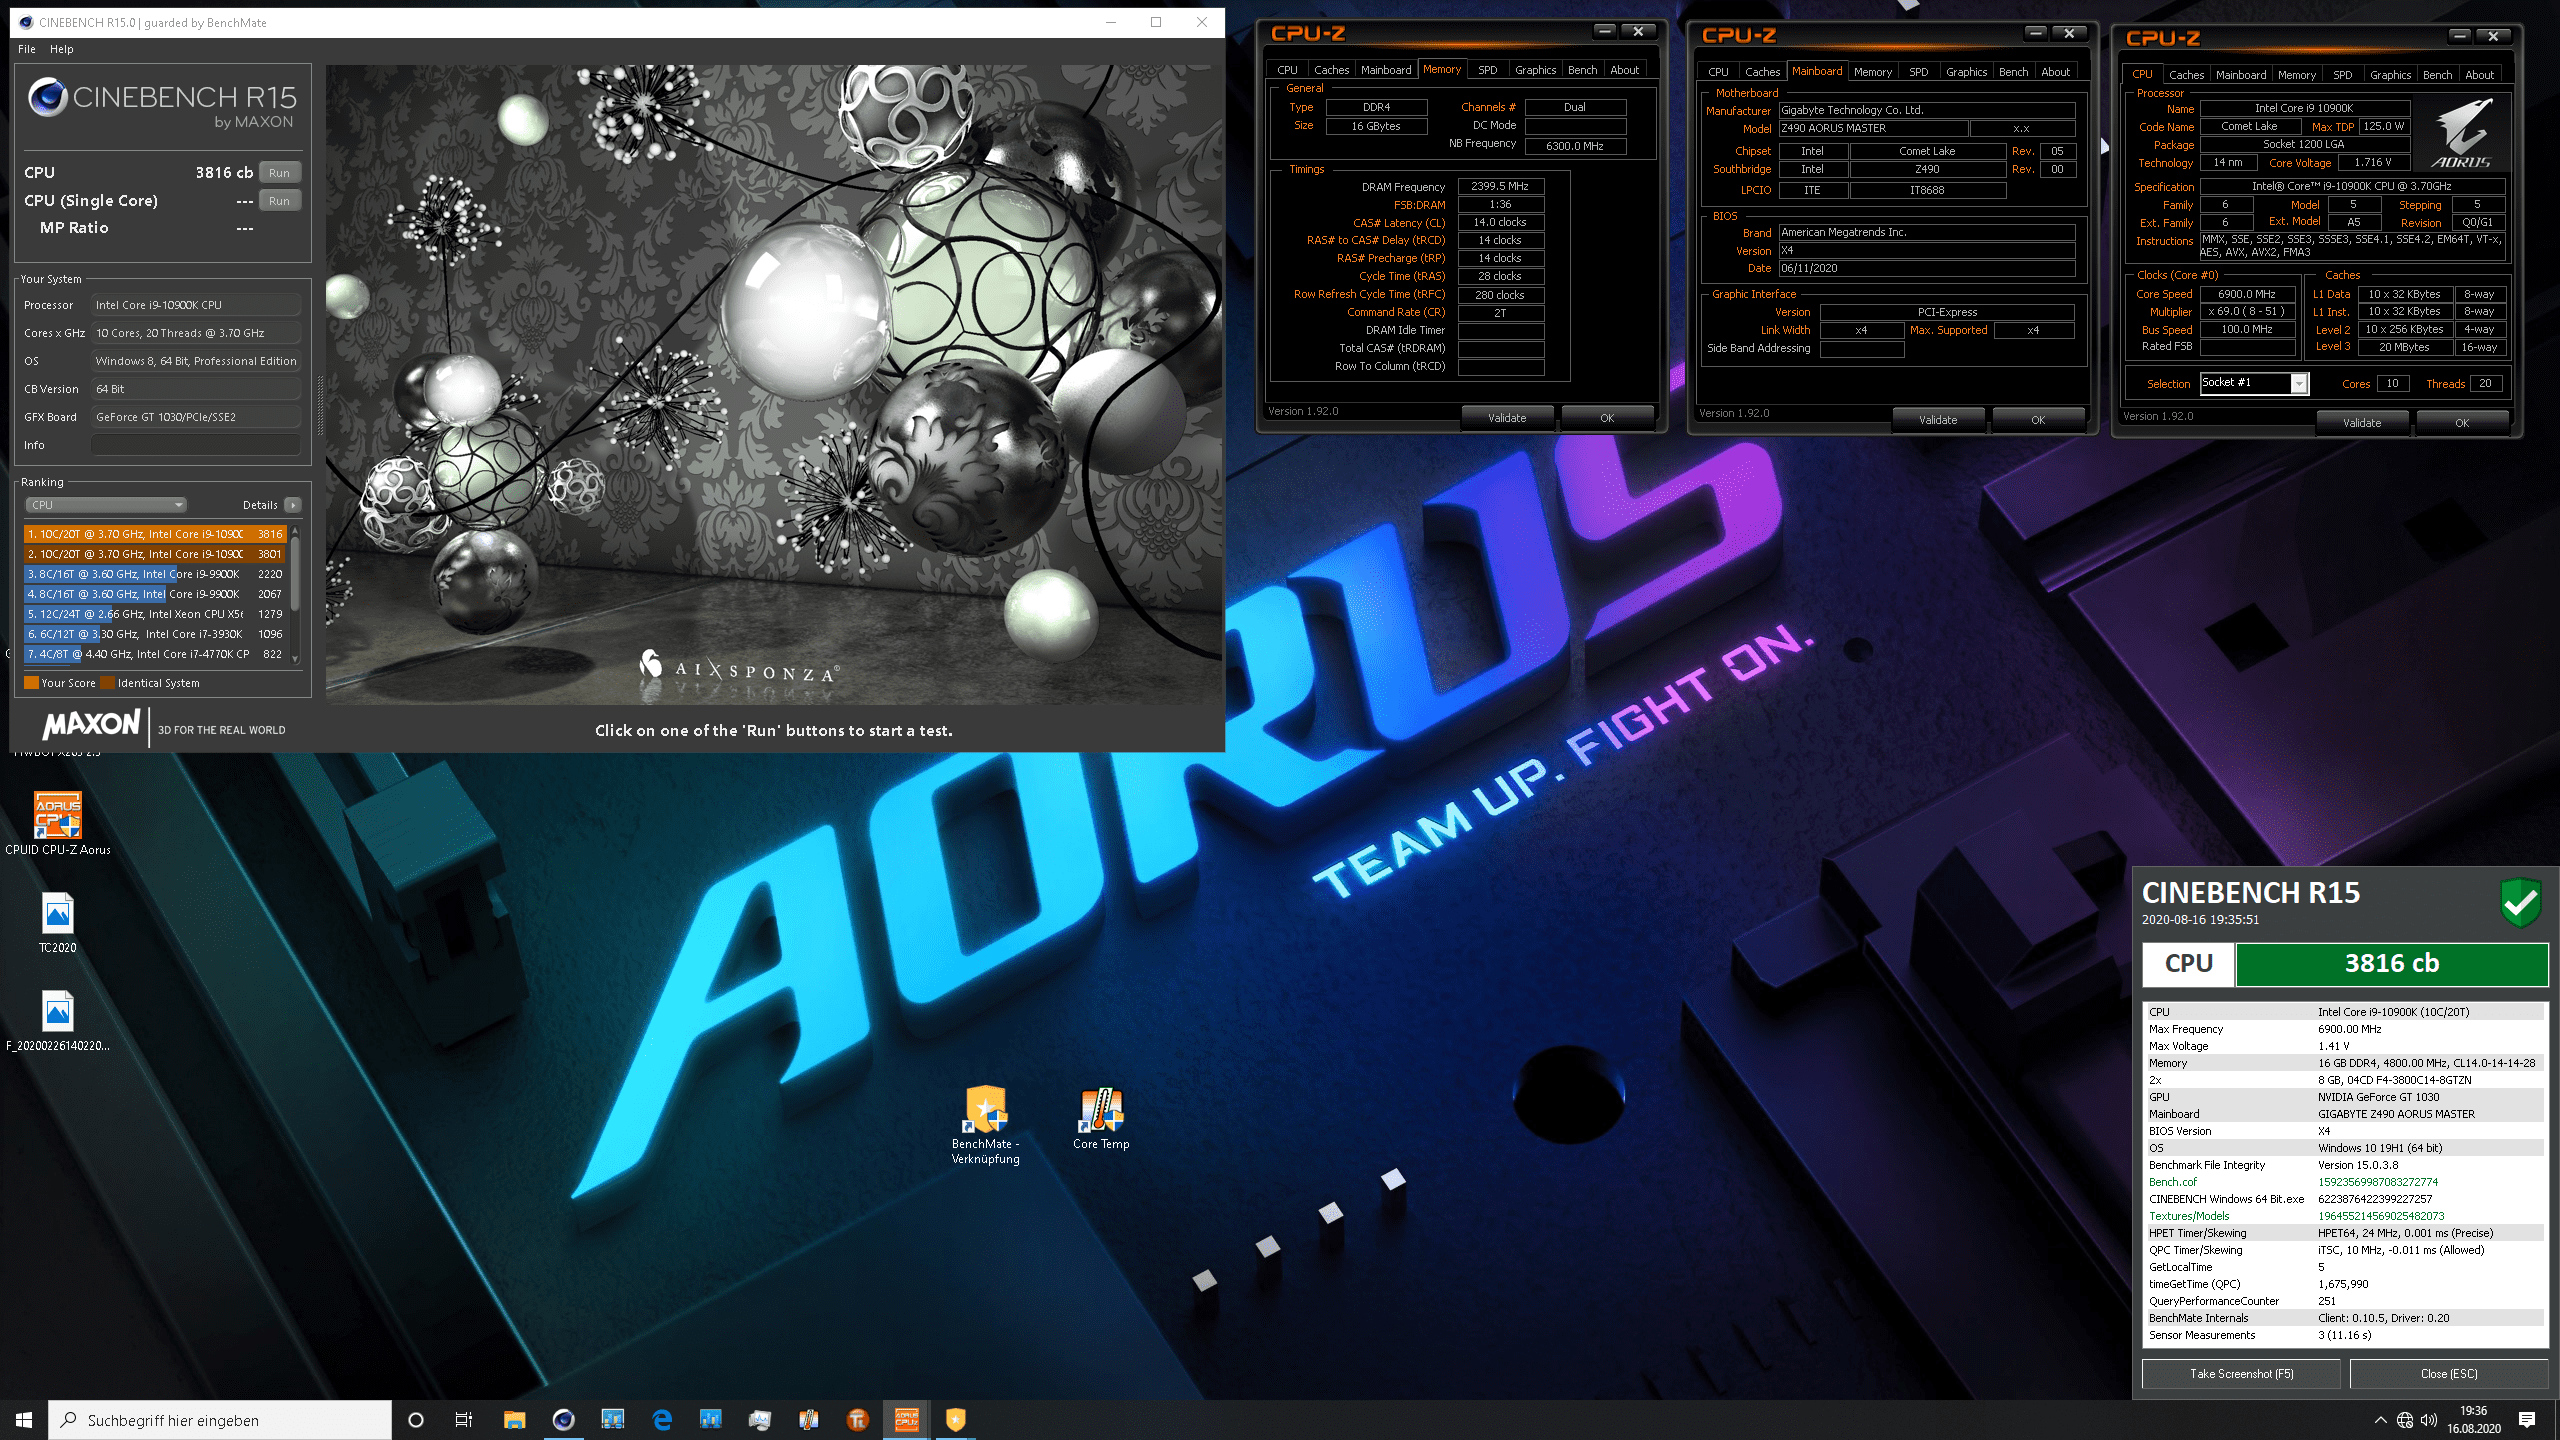
Task: Select ranking row 3 i9-9900K scoring 2220
Action: pyautogui.click(x=155, y=574)
